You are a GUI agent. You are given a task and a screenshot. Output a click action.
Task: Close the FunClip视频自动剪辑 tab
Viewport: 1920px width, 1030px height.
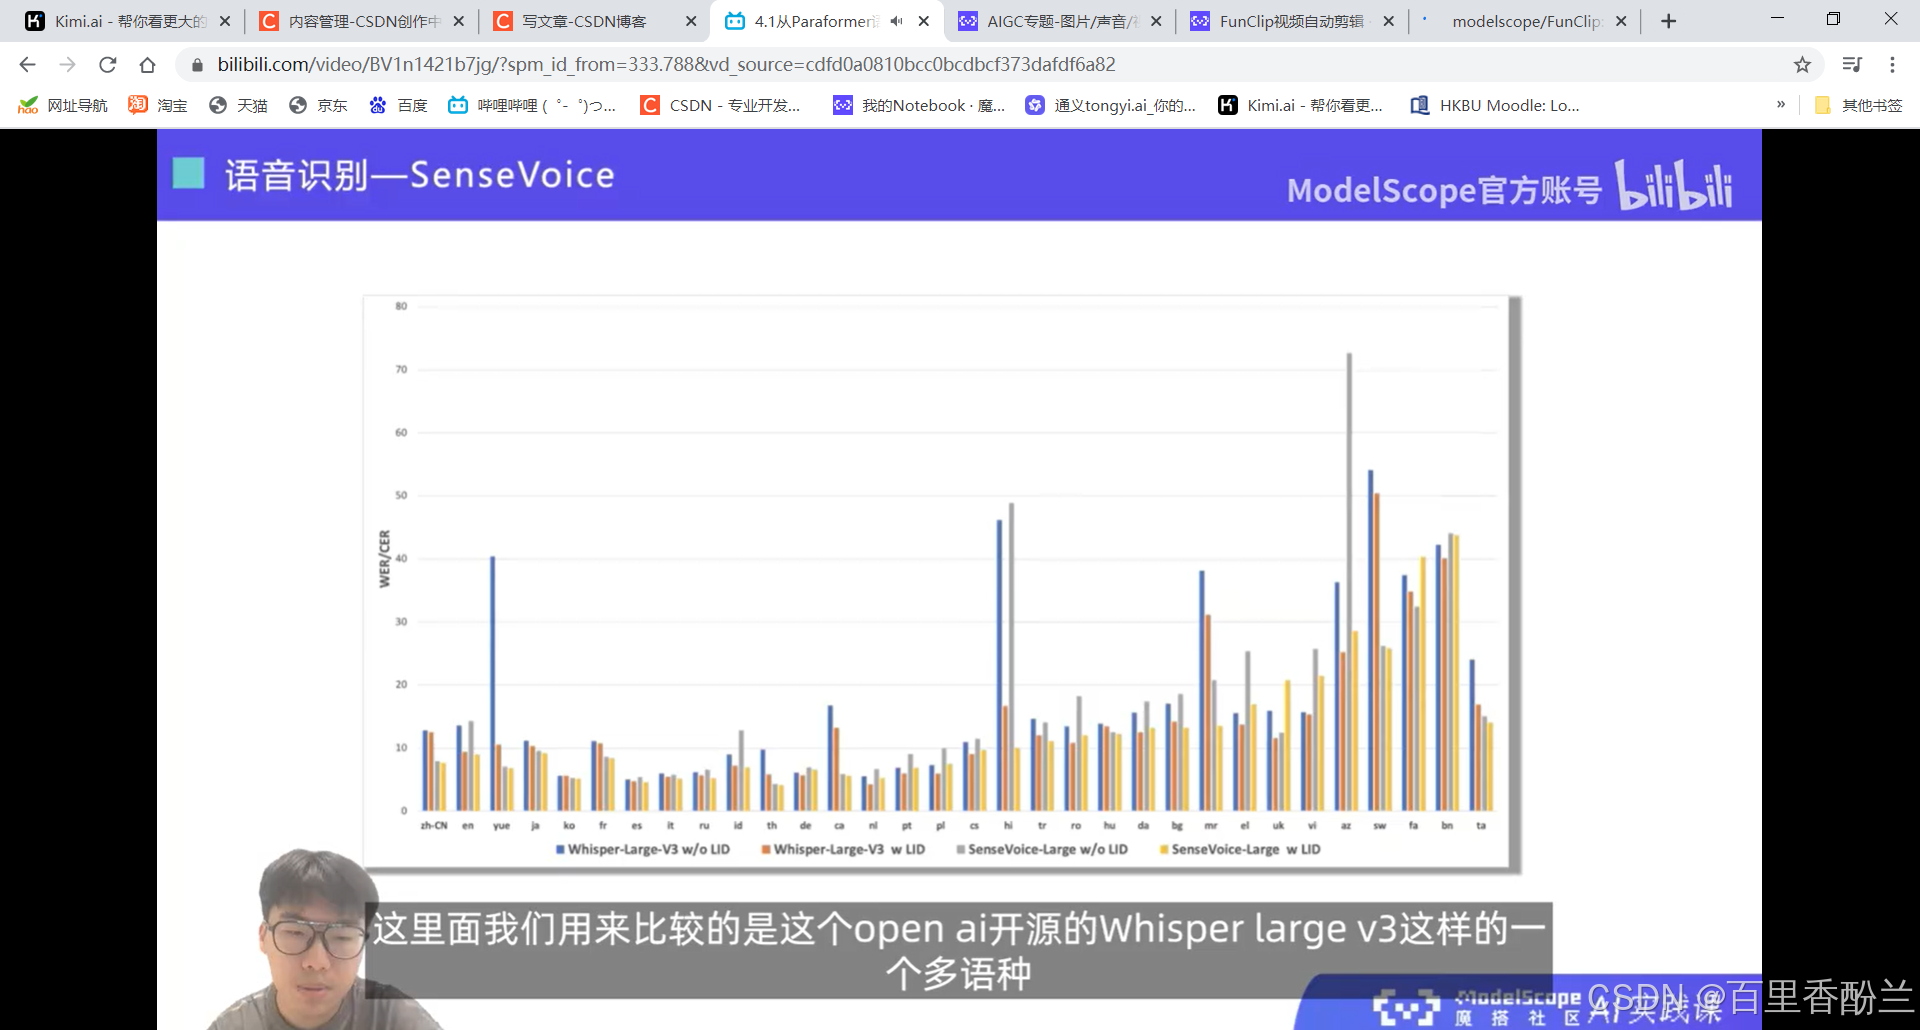[1388, 21]
